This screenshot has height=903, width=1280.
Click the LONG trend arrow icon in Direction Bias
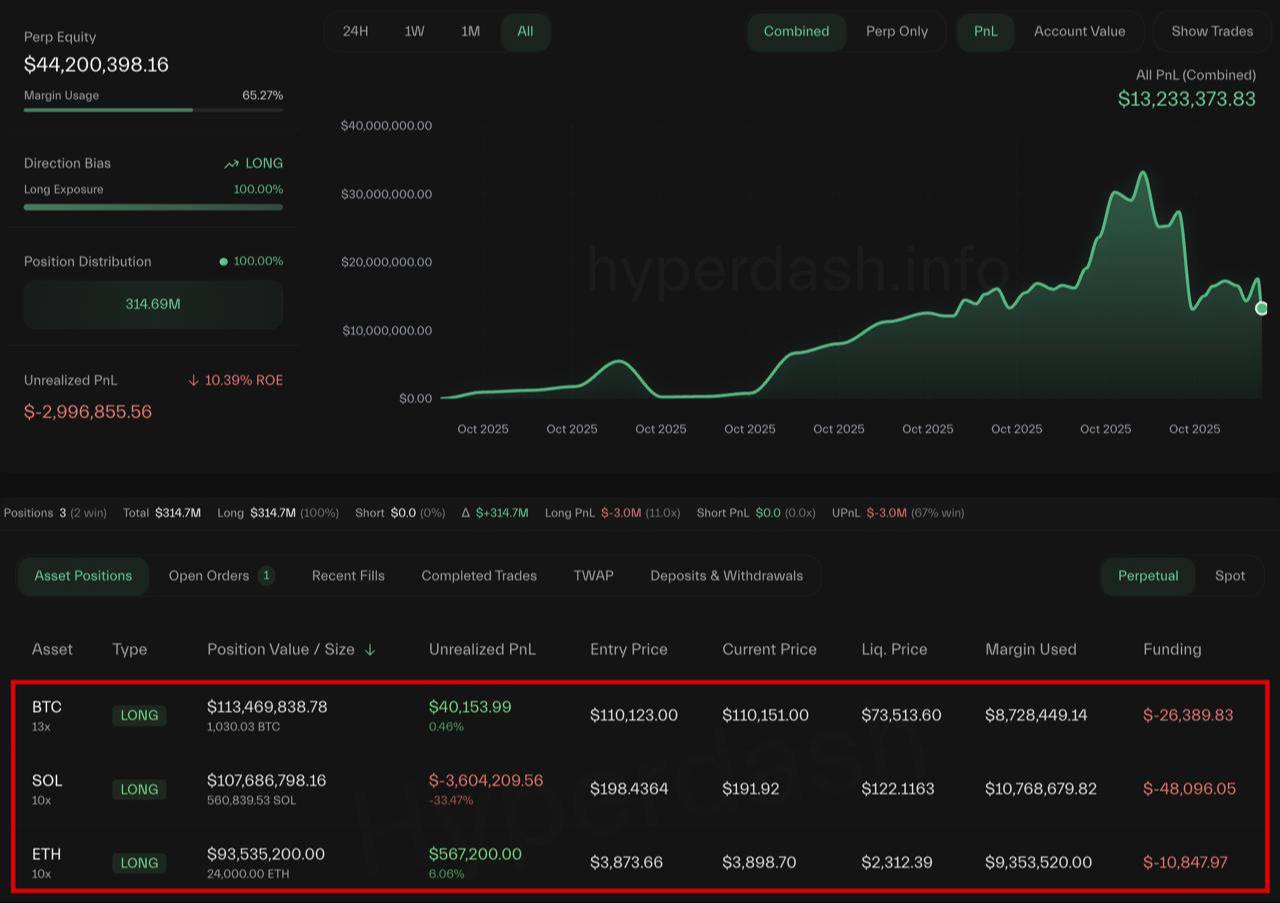click(232, 164)
